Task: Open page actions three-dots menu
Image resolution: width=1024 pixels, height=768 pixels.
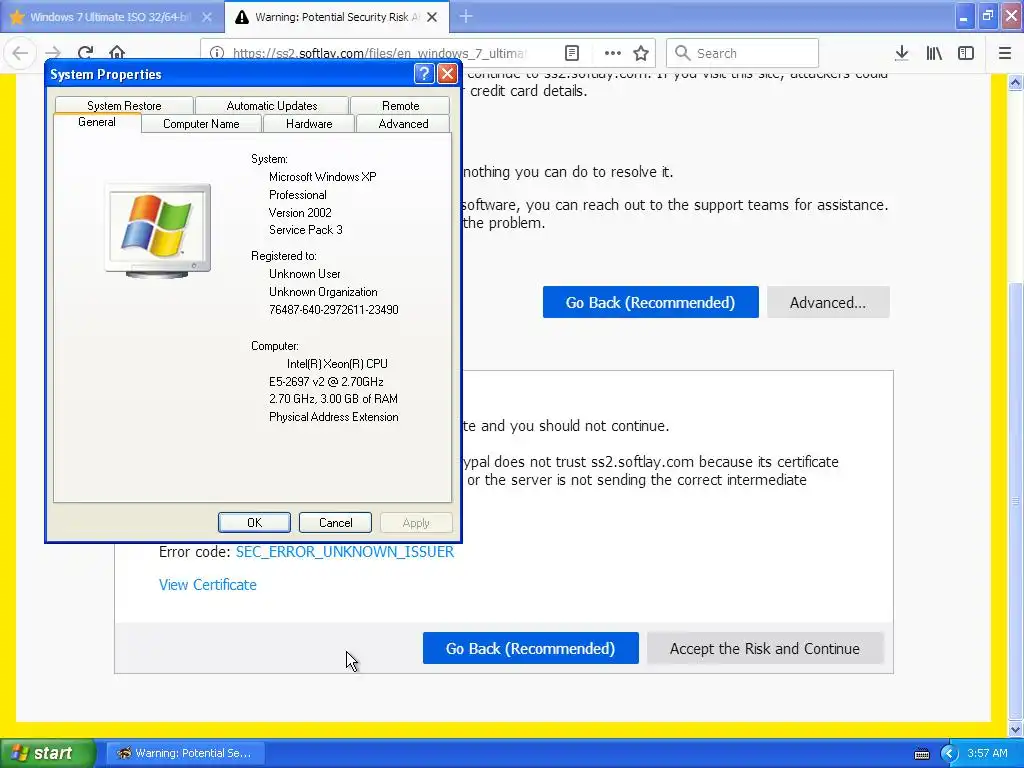Action: pos(613,53)
